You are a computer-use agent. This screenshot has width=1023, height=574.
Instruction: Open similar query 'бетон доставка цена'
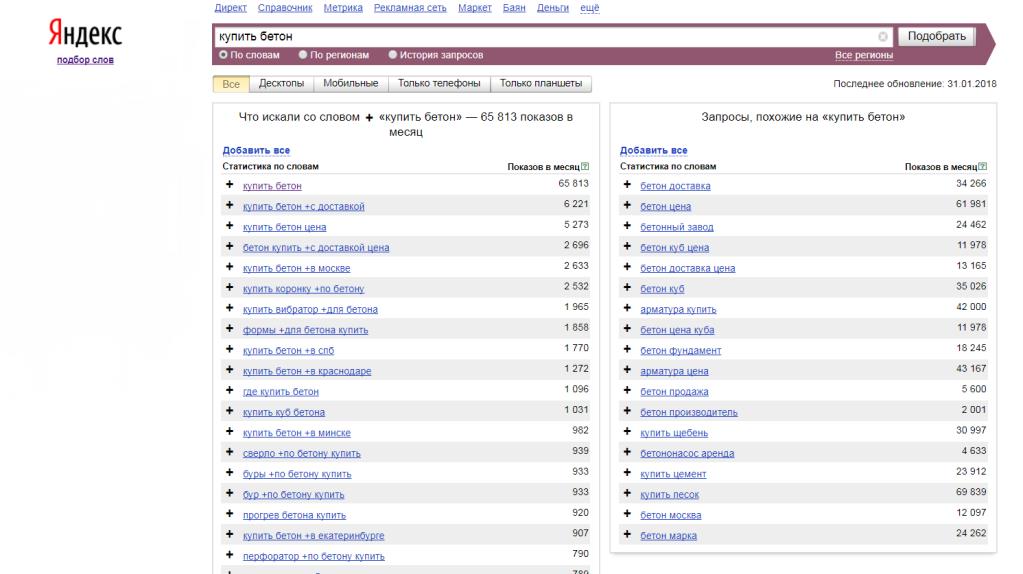coord(688,268)
